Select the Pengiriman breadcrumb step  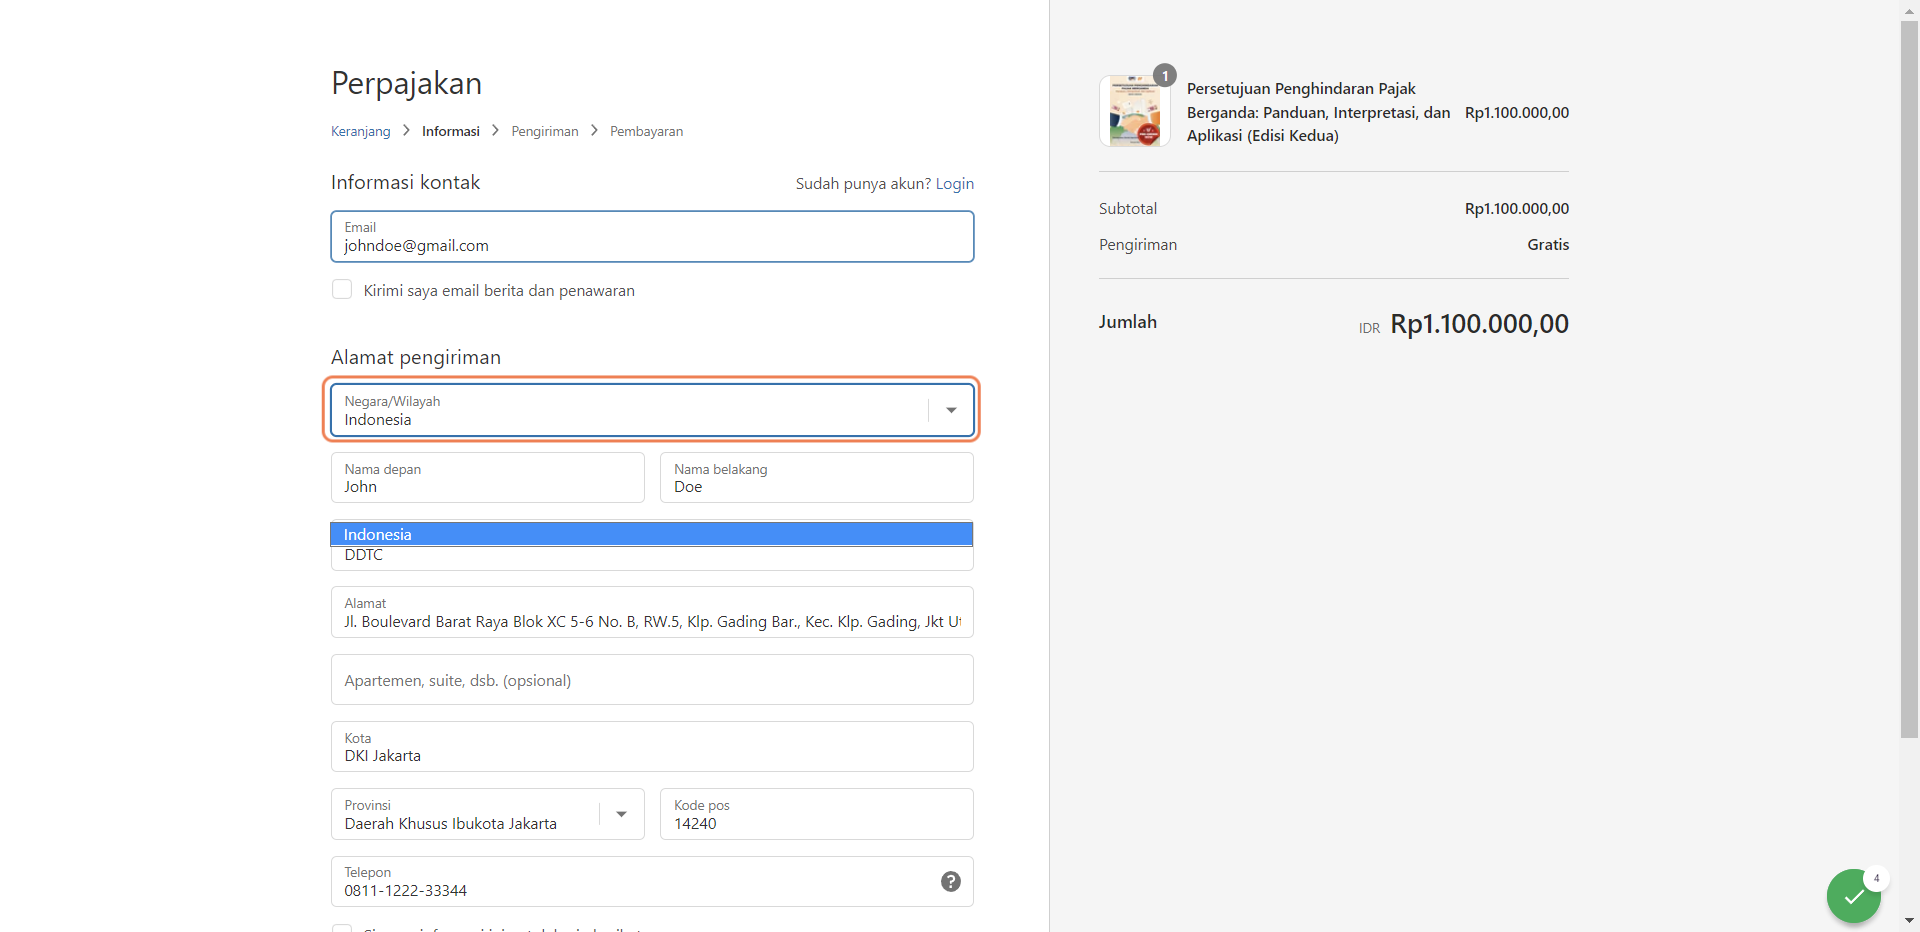point(545,131)
